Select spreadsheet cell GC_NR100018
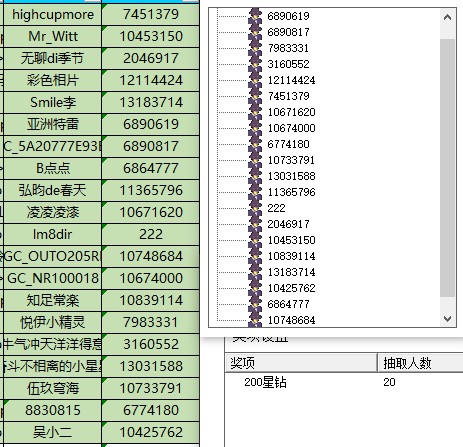The width and height of the screenshot is (463, 447). [53, 278]
